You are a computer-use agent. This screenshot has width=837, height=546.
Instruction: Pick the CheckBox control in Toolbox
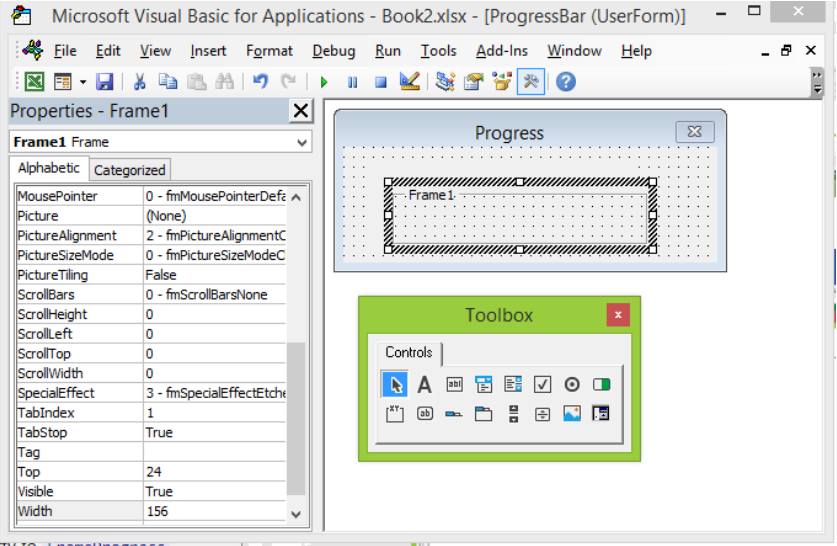(x=542, y=384)
